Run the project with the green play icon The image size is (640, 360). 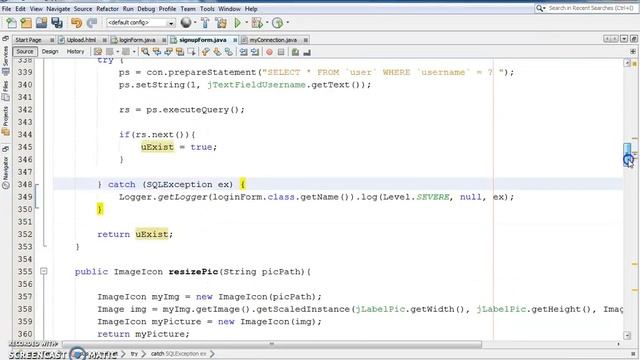237,23
